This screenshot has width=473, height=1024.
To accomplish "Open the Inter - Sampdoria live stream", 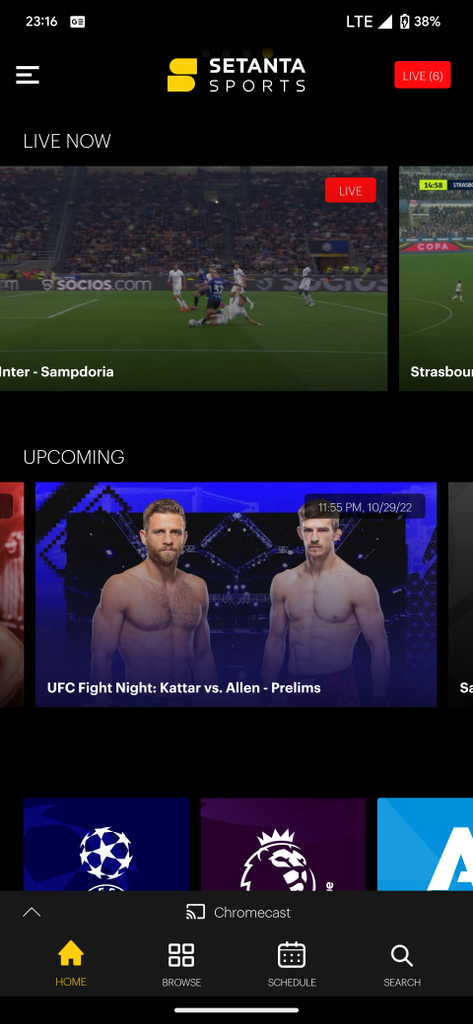I will click(193, 278).
